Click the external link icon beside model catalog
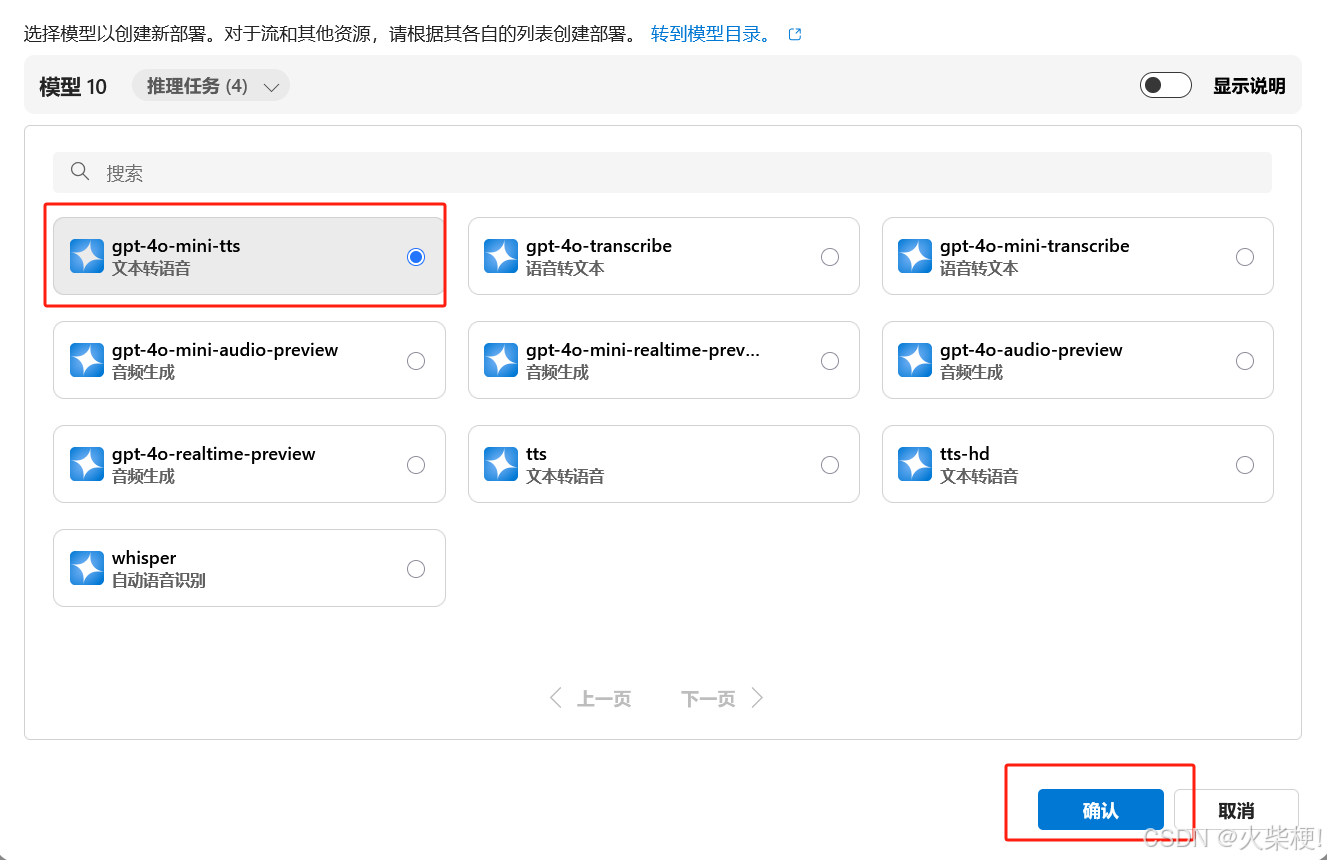 (x=795, y=34)
